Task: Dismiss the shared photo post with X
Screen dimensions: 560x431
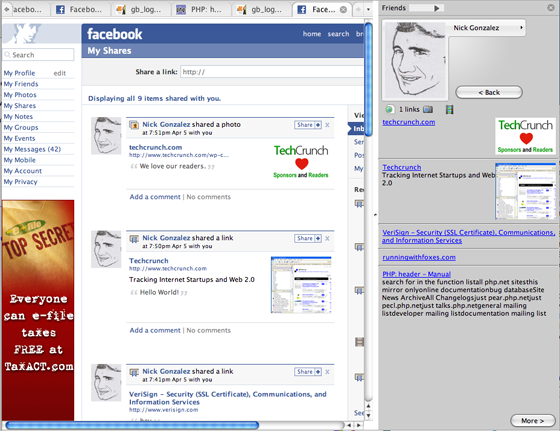Action: (327, 125)
